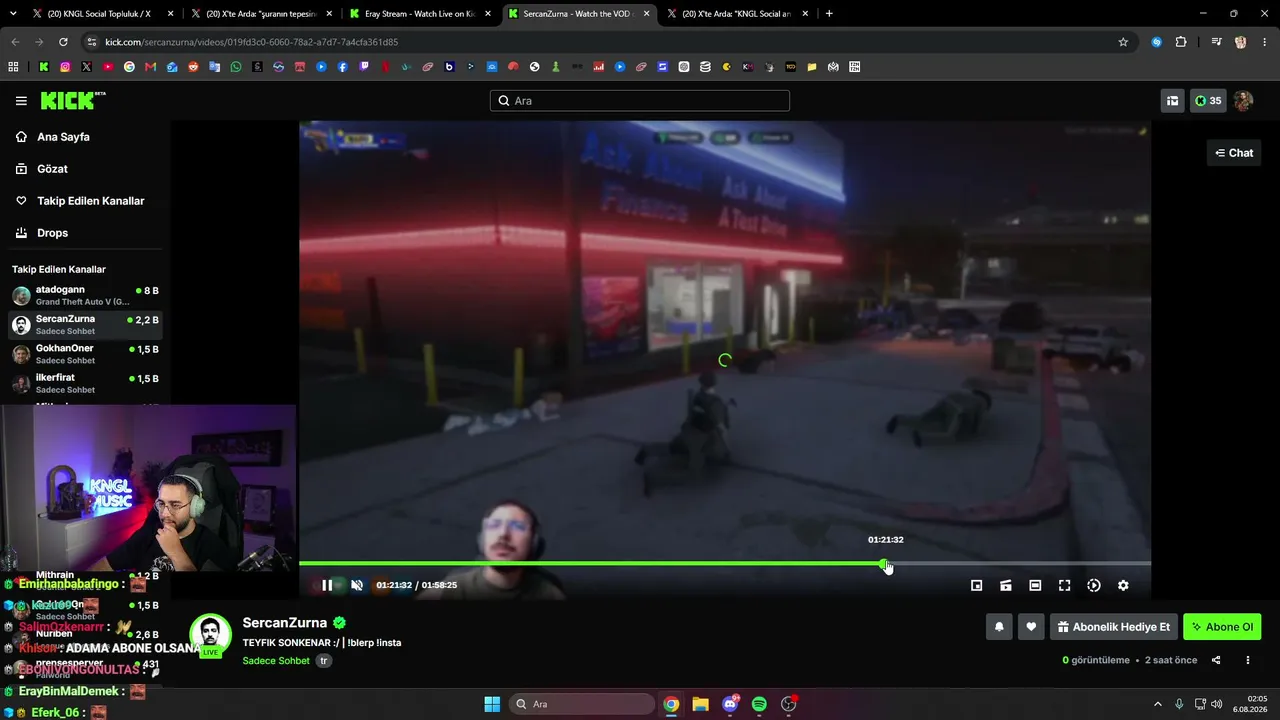Go back to previous page
The image size is (1280, 720).
(x=15, y=42)
